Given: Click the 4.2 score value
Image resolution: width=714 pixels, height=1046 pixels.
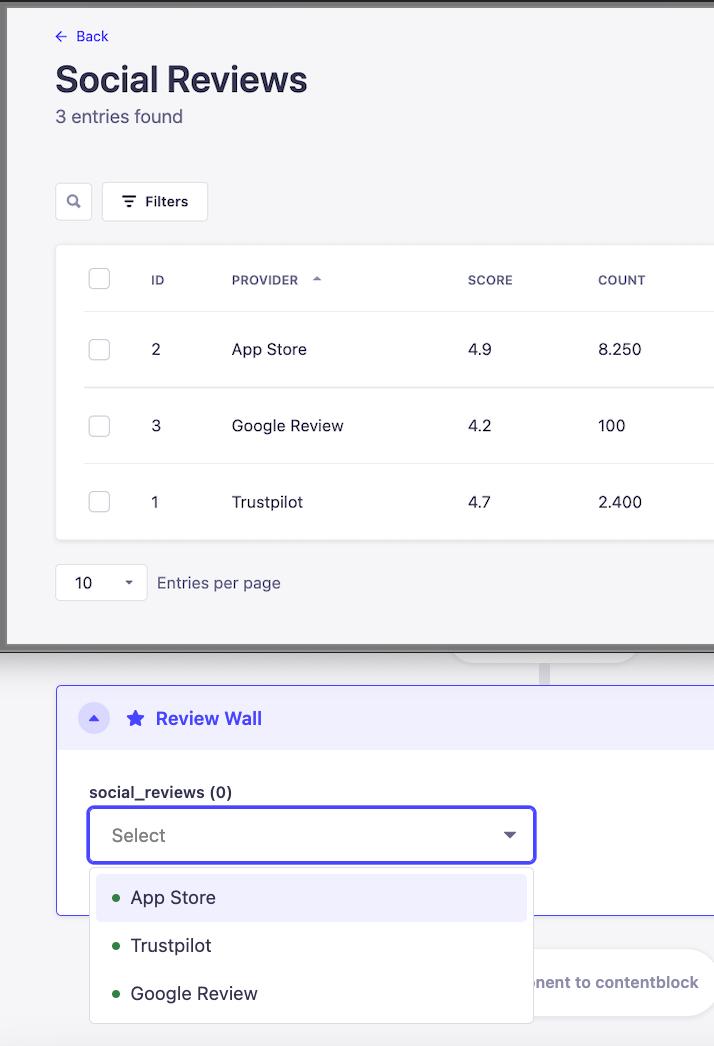Looking at the screenshot, I should click(x=480, y=426).
